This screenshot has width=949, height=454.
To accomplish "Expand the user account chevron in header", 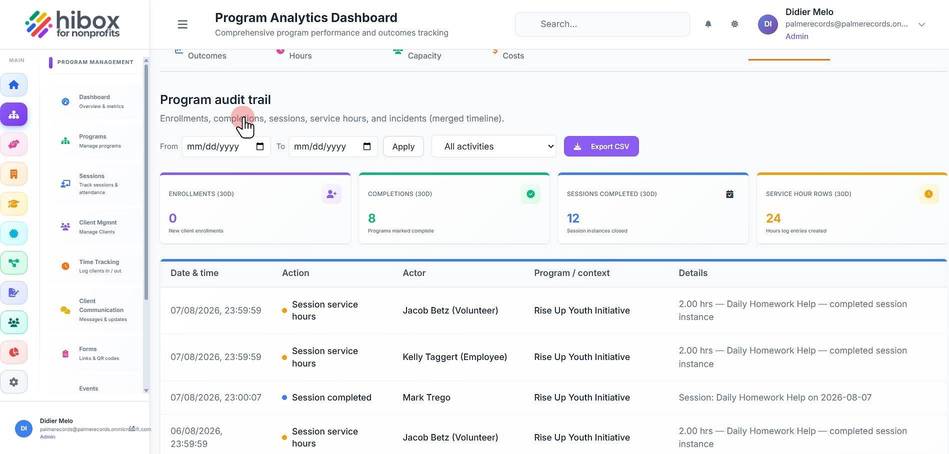I will tap(922, 24).
